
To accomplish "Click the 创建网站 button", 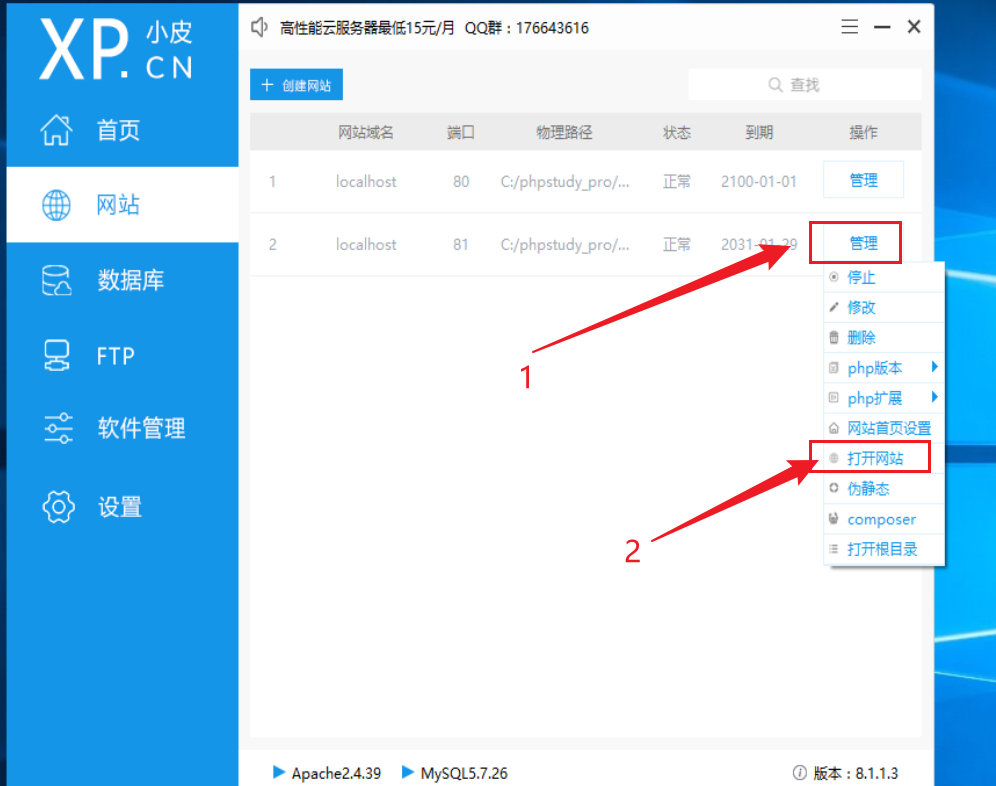I will (296, 85).
